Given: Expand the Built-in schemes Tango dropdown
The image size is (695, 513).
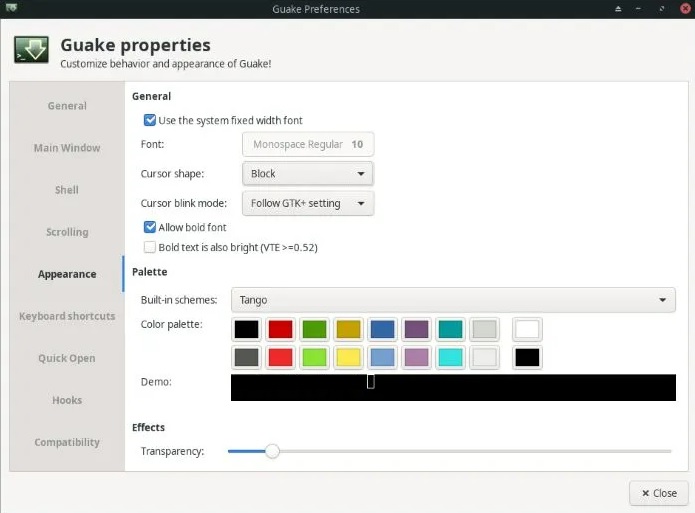Looking at the screenshot, I should click(453, 300).
